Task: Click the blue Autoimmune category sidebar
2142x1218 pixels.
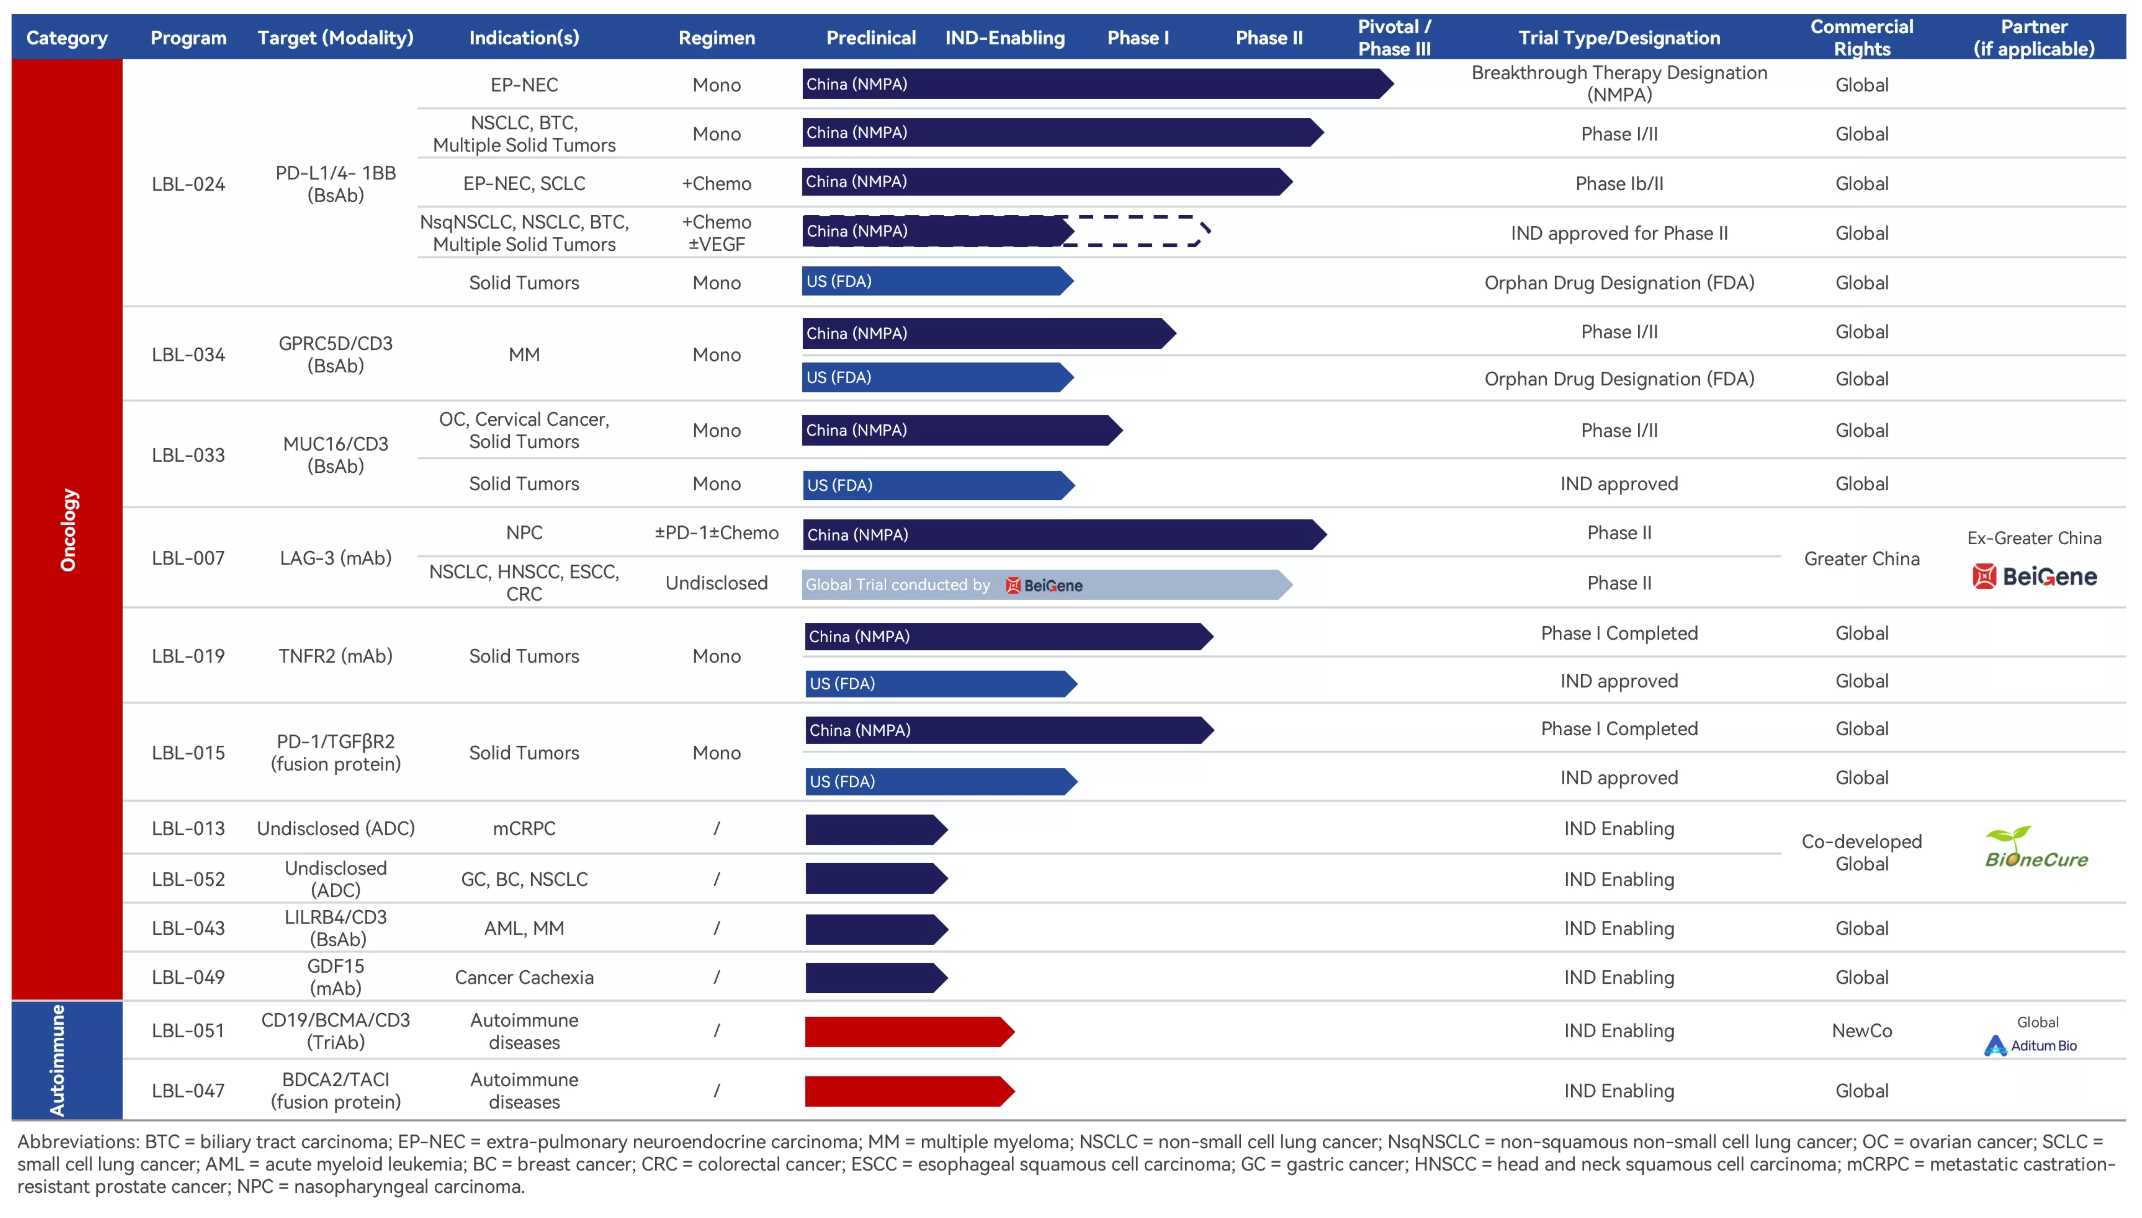Action: click(x=67, y=1060)
